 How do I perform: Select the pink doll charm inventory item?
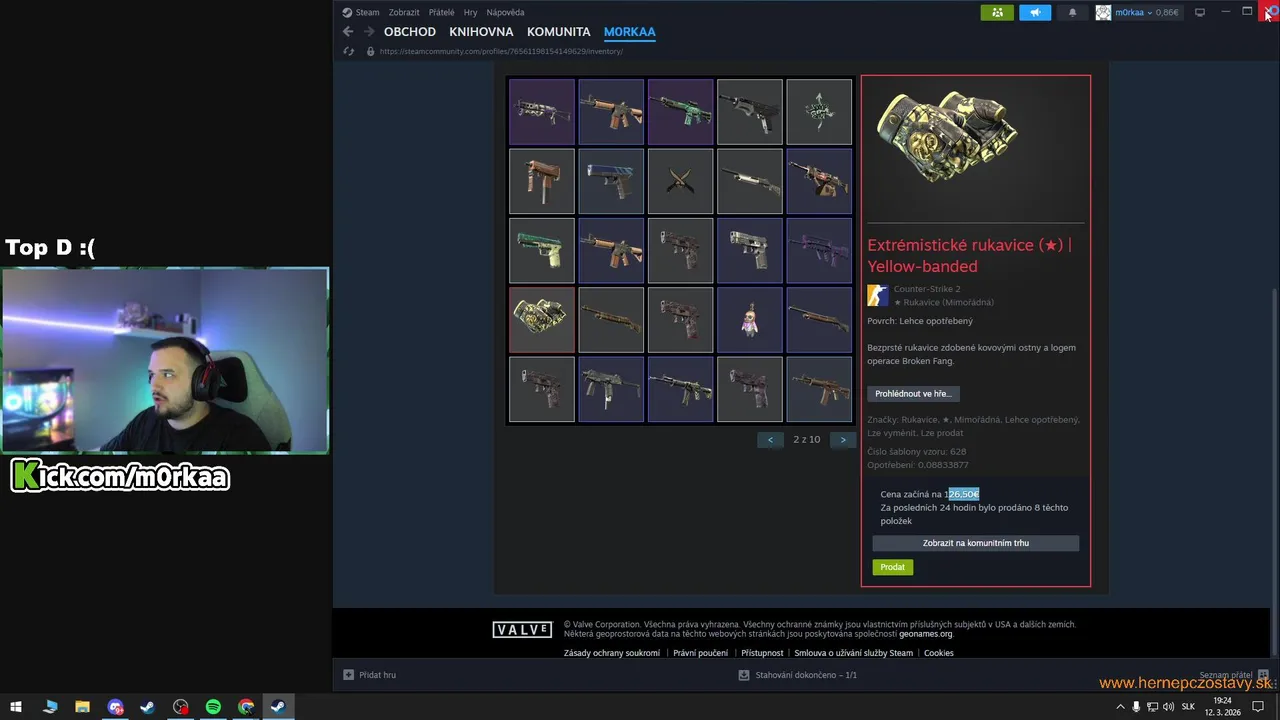pos(749,320)
